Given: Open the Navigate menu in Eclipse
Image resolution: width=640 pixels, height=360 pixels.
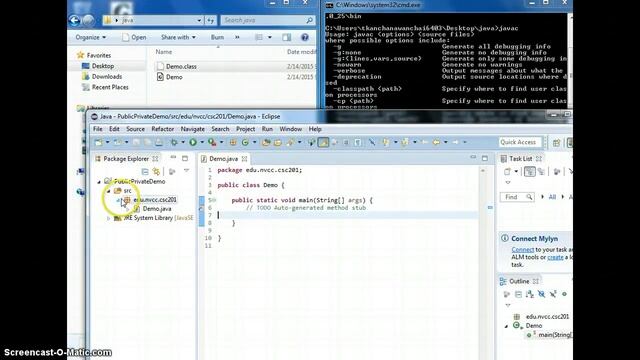Looking at the screenshot, I should click(193, 129).
